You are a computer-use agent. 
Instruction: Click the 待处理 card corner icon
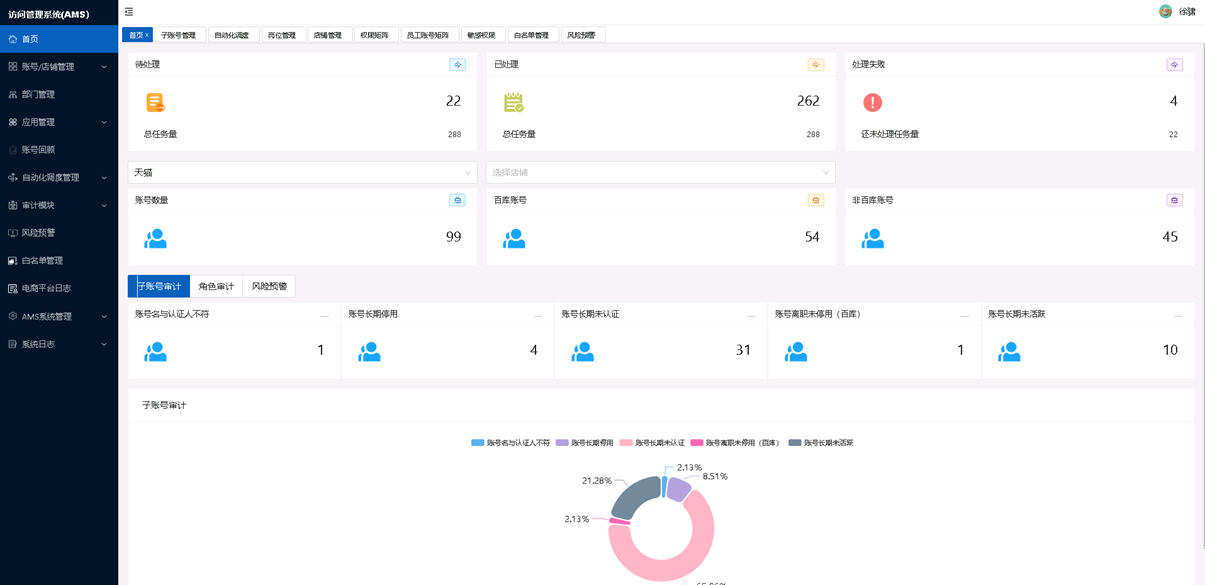click(457, 65)
